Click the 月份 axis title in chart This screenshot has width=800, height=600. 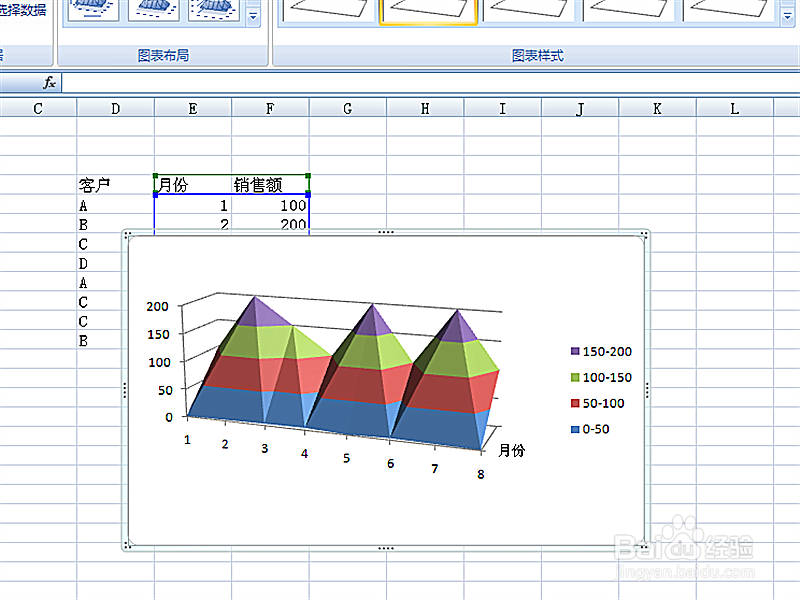(x=511, y=450)
